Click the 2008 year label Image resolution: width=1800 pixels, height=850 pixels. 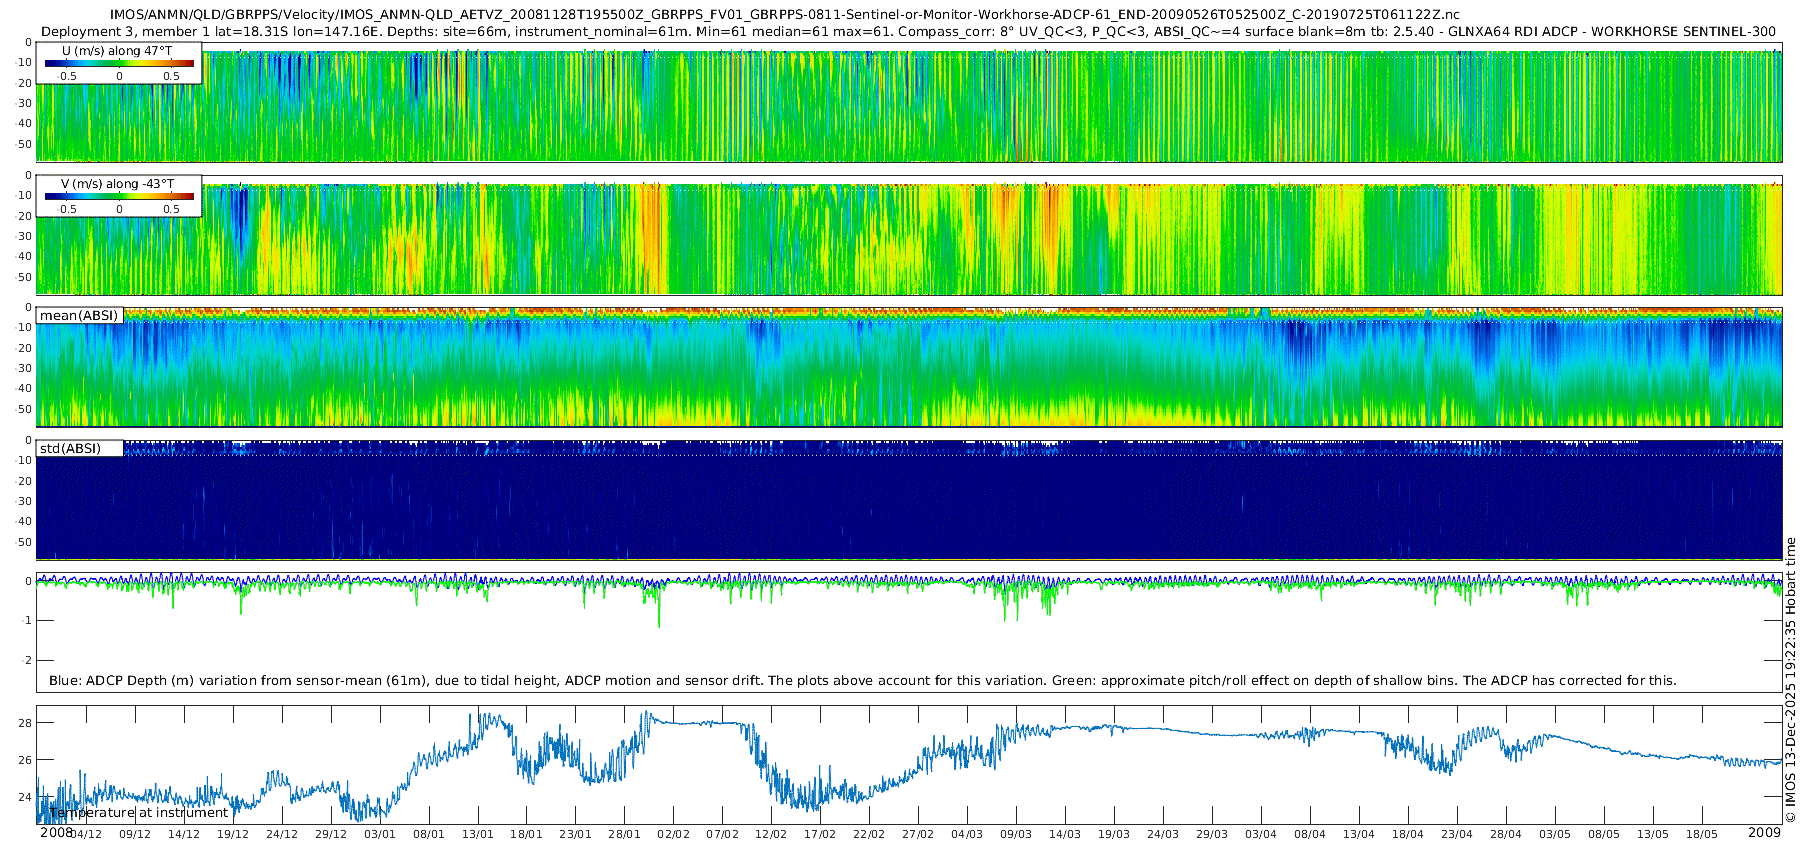coord(56,833)
